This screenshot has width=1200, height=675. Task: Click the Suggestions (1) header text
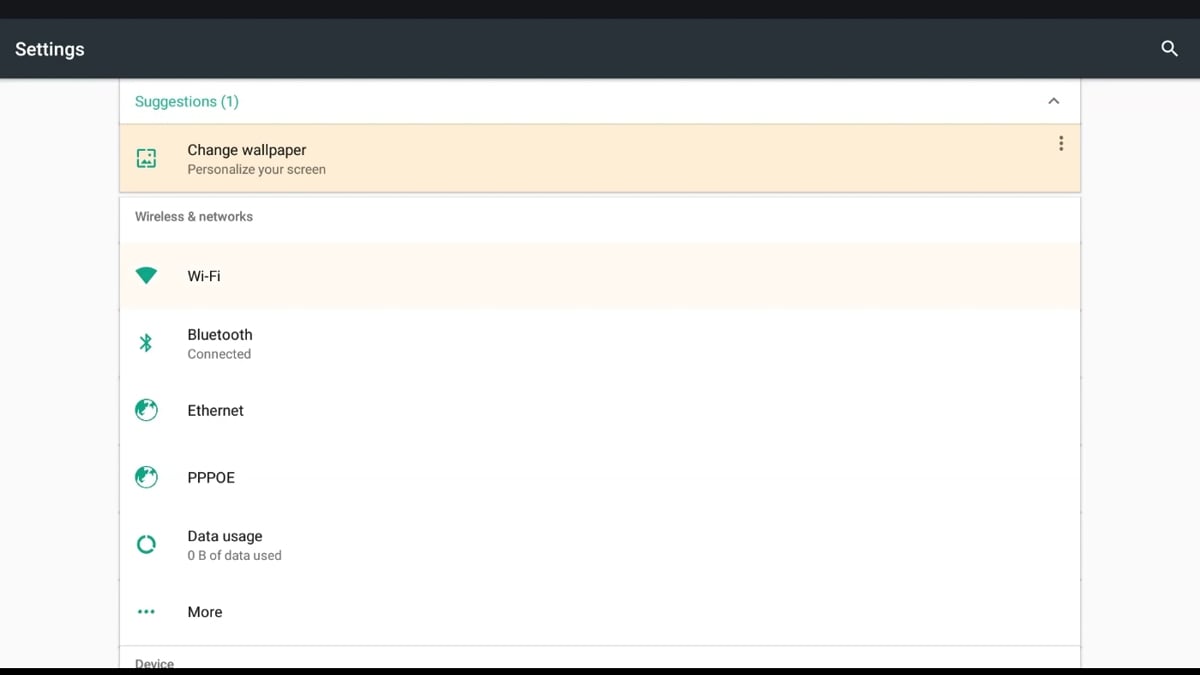(x=187, y=101)
